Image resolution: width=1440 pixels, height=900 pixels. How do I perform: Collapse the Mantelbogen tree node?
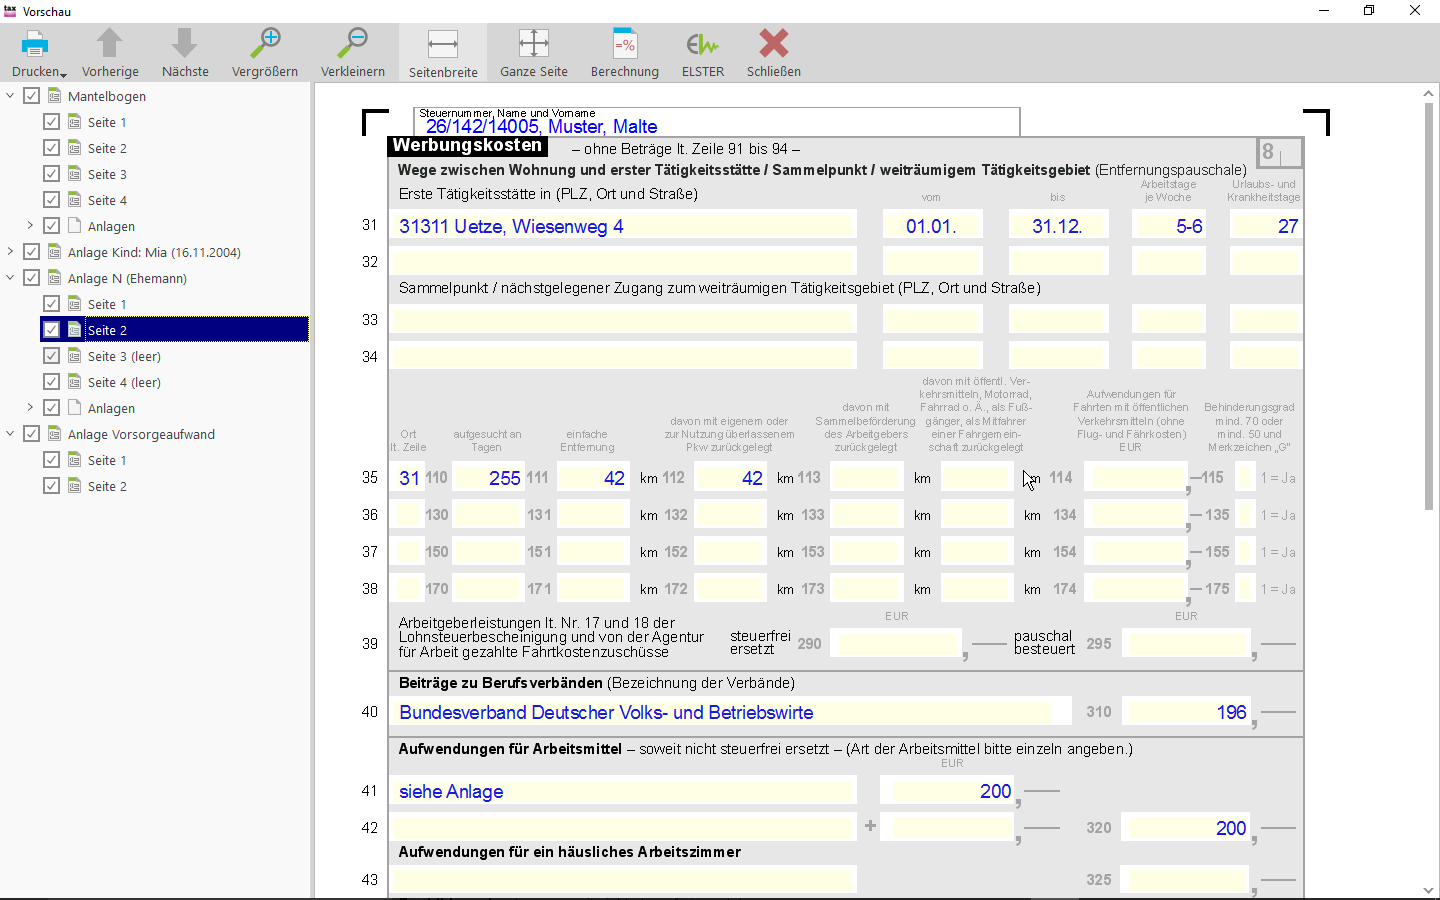point(11,96)
